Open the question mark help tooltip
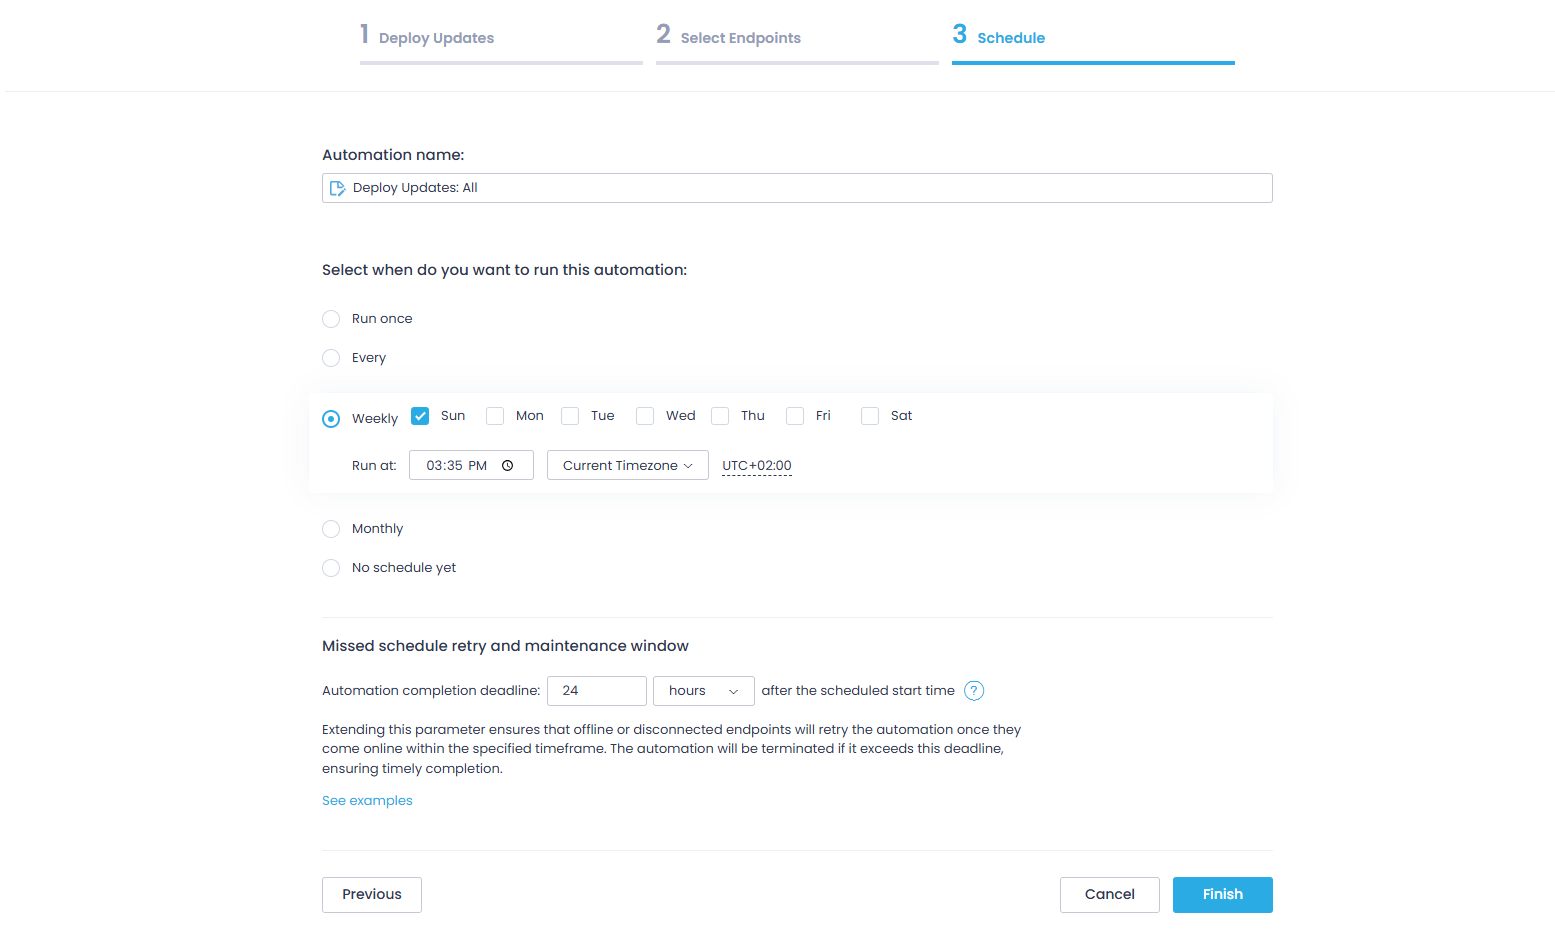This screenshot has width=1555, height=937. tap(973, 690)
